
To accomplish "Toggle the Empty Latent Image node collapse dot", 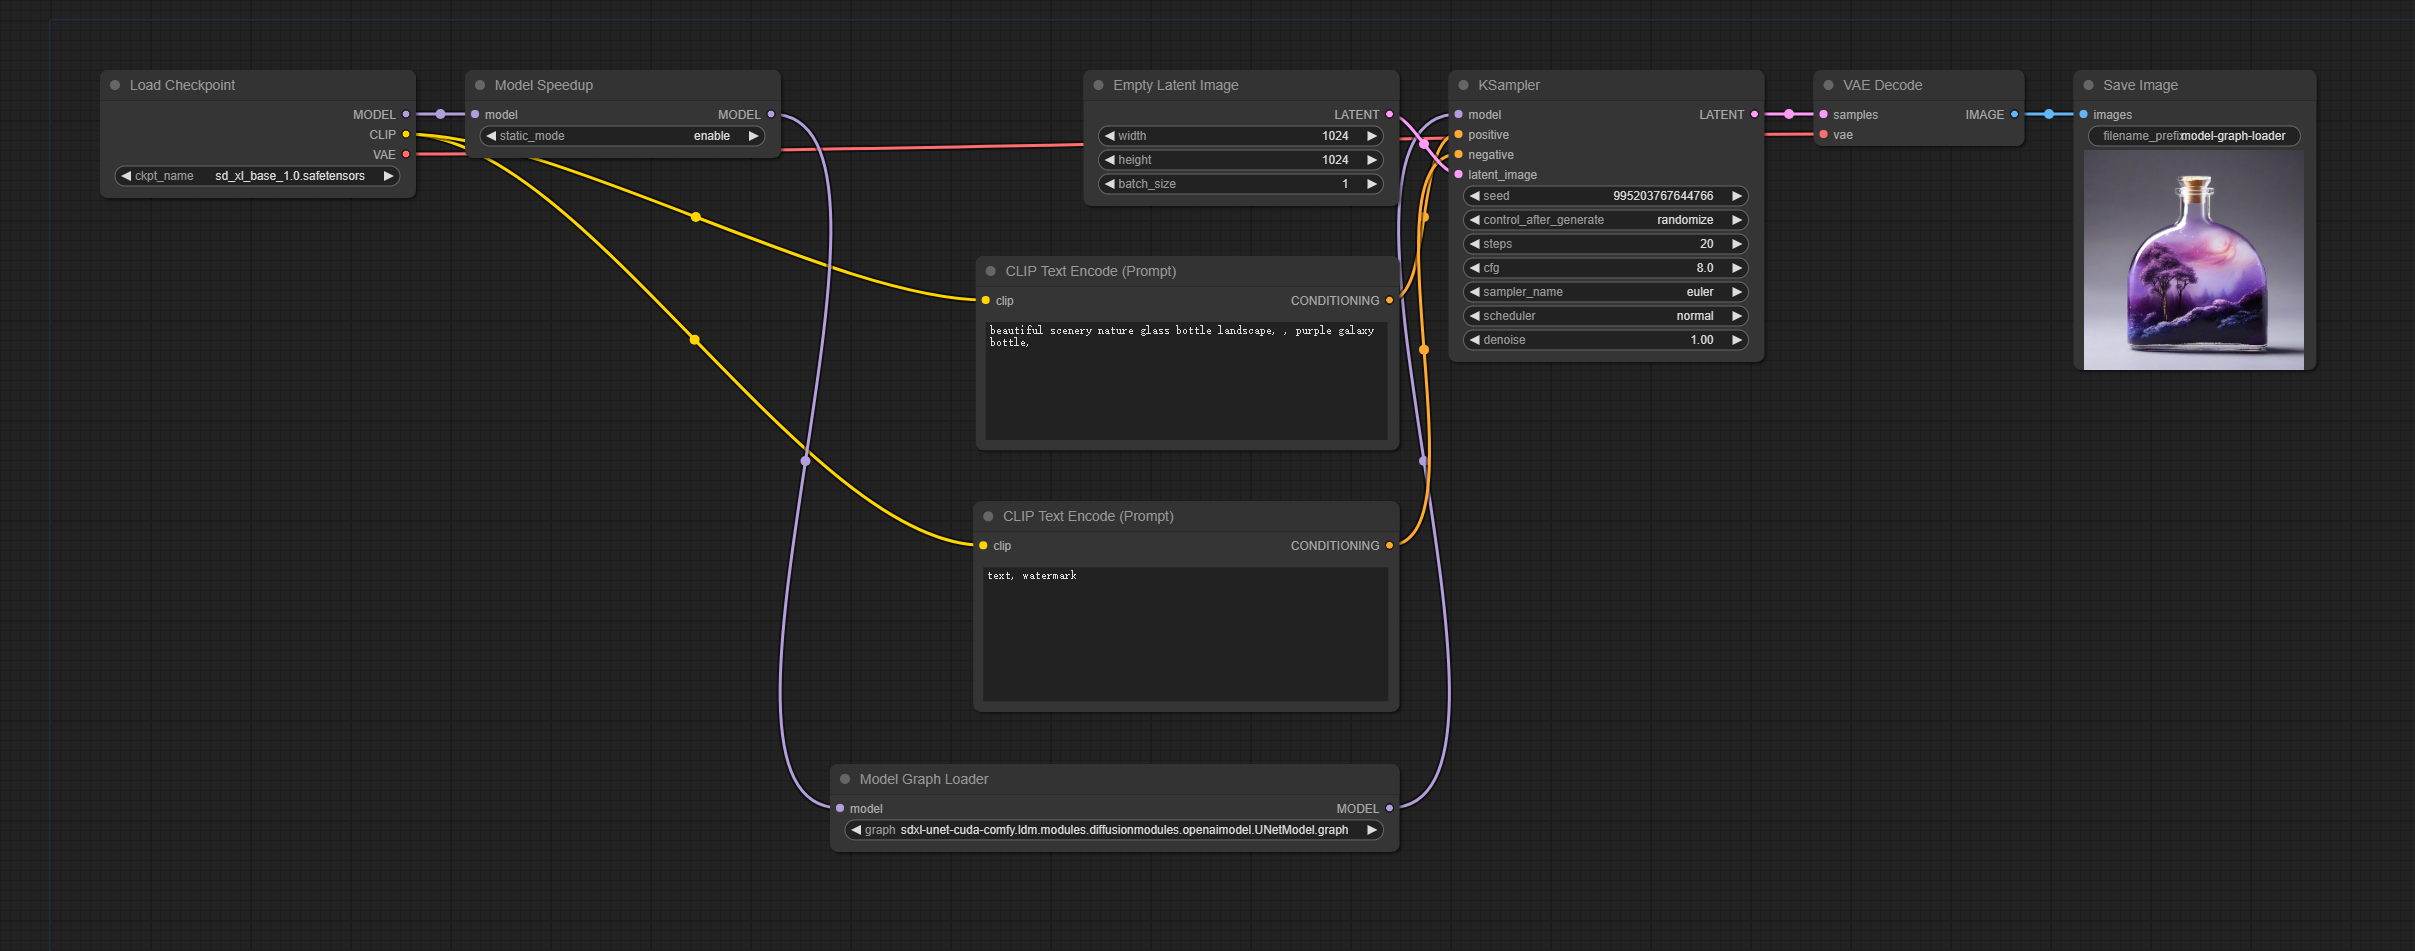I will tap(1099, 86).
